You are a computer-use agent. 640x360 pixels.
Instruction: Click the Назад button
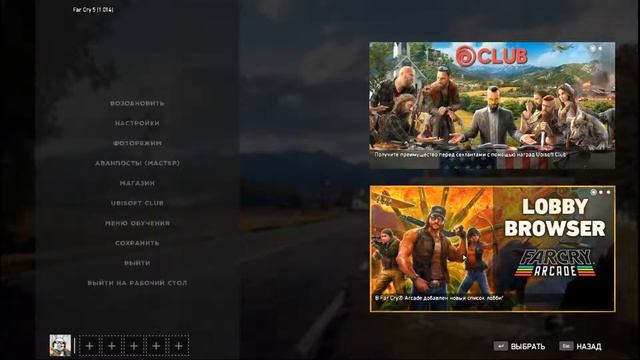click(x=580, y=347)
